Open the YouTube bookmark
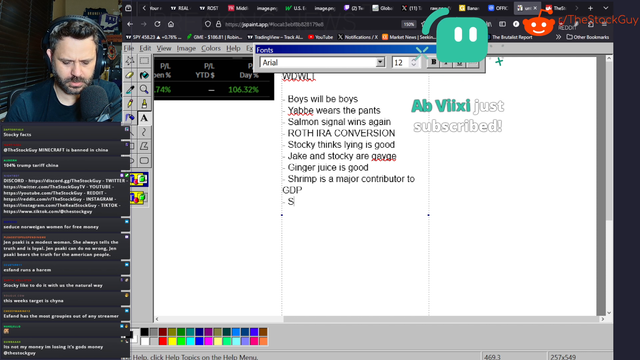 click(320, 37)
